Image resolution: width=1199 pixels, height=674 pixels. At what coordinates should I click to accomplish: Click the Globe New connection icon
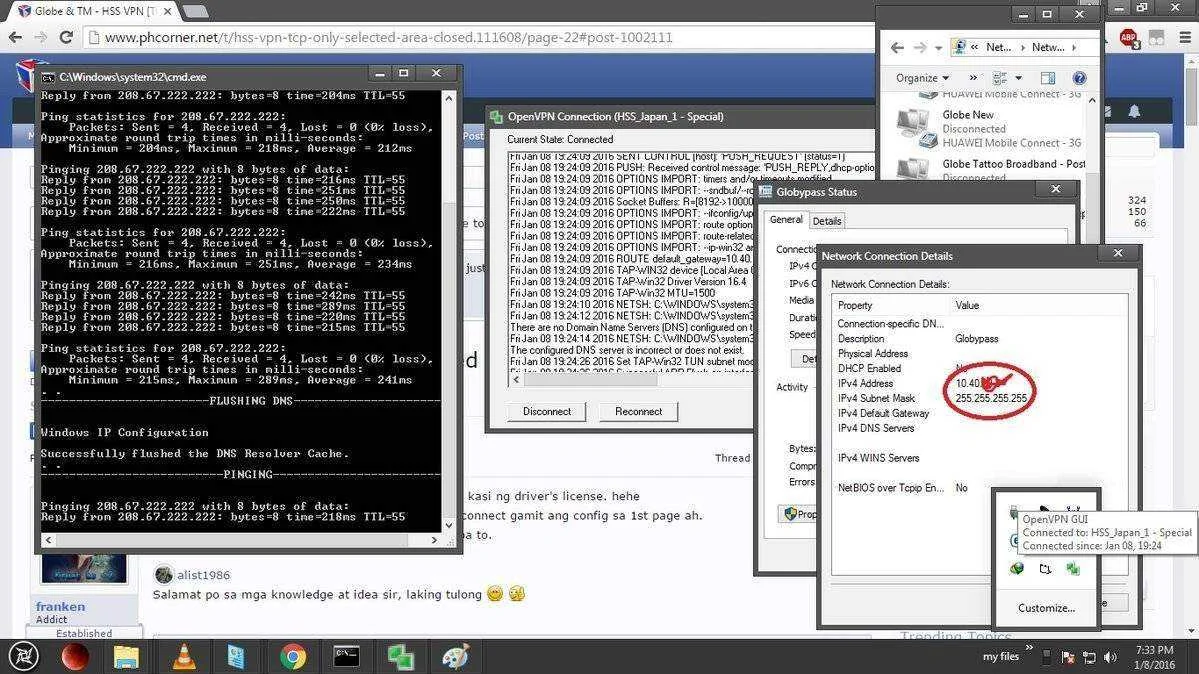[916, 128]
